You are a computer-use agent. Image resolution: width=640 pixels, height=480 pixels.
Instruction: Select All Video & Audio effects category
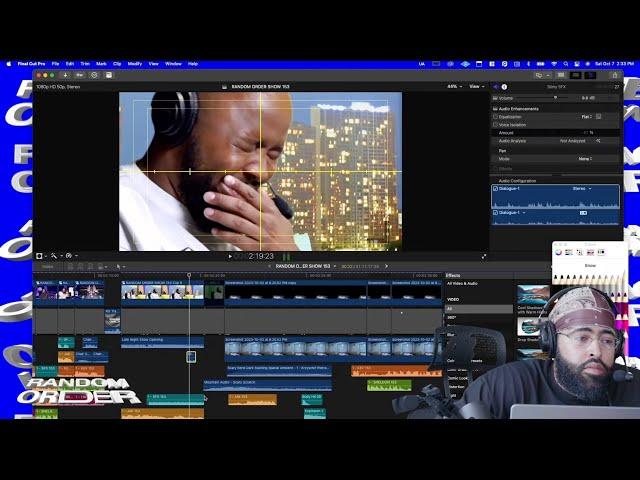(x=462, y=284)
